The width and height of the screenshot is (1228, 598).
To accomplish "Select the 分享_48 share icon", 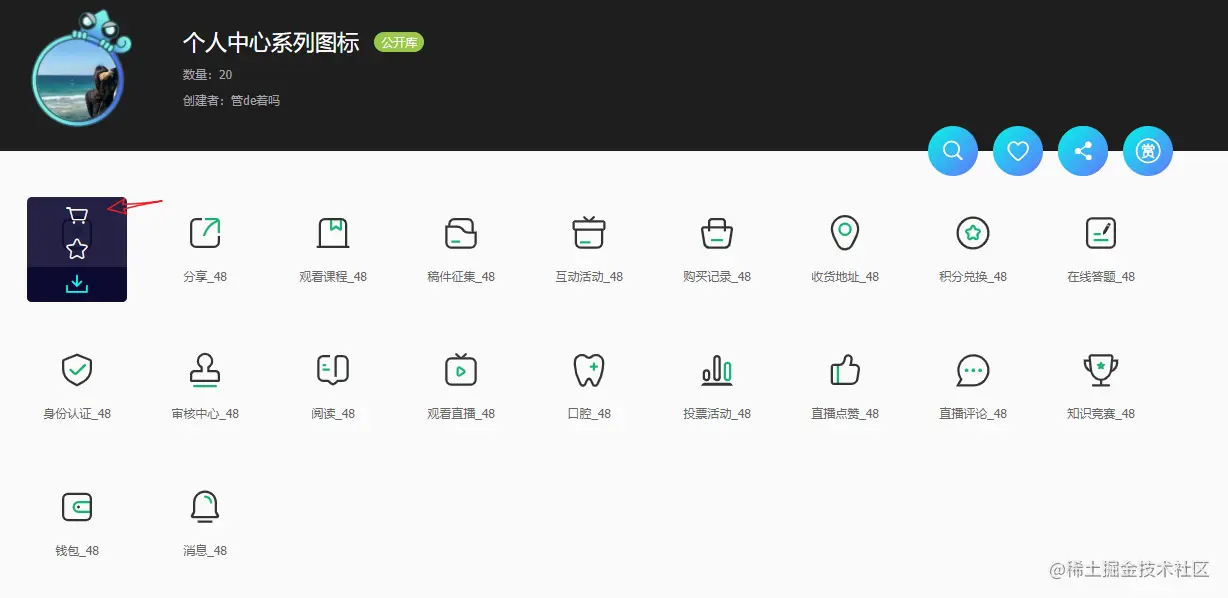I will 205,232.
